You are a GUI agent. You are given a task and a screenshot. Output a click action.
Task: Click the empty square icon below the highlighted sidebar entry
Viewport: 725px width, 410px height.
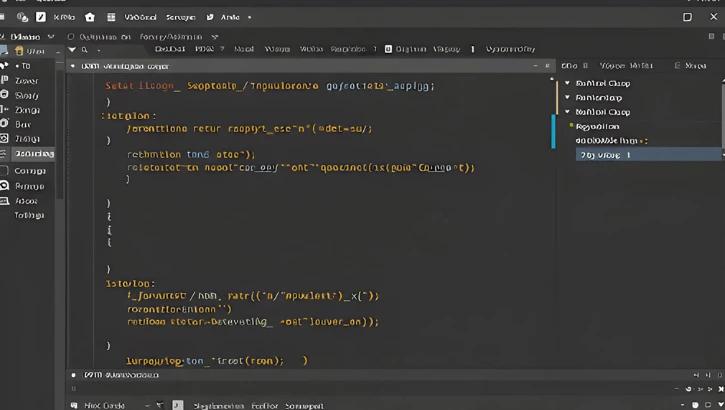click(5, 171)
